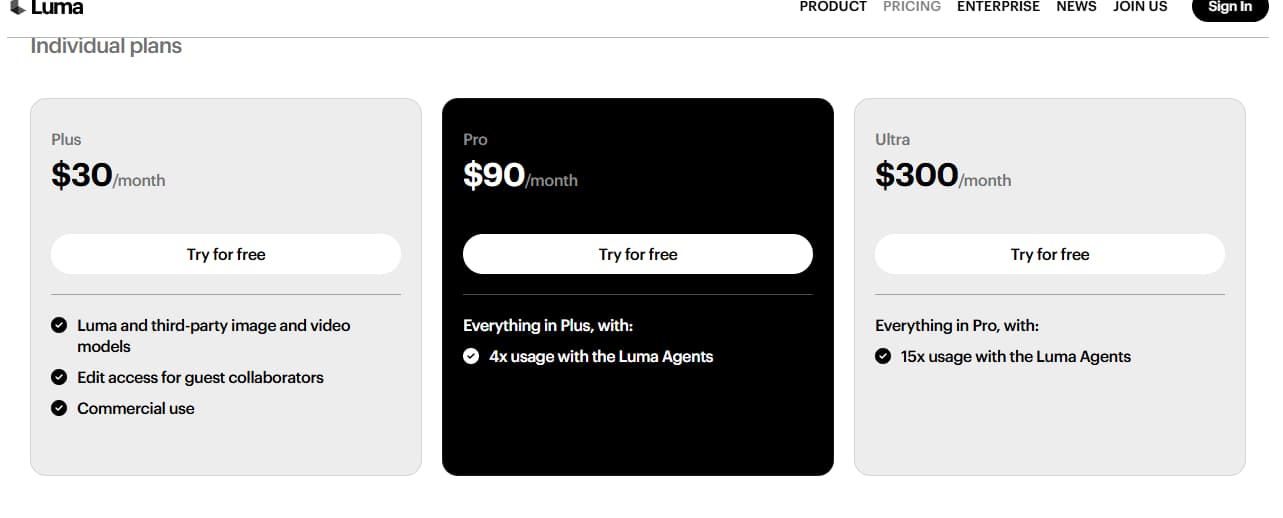
Task: Open the PRODUCT menu
Action: tap(833, 7)
